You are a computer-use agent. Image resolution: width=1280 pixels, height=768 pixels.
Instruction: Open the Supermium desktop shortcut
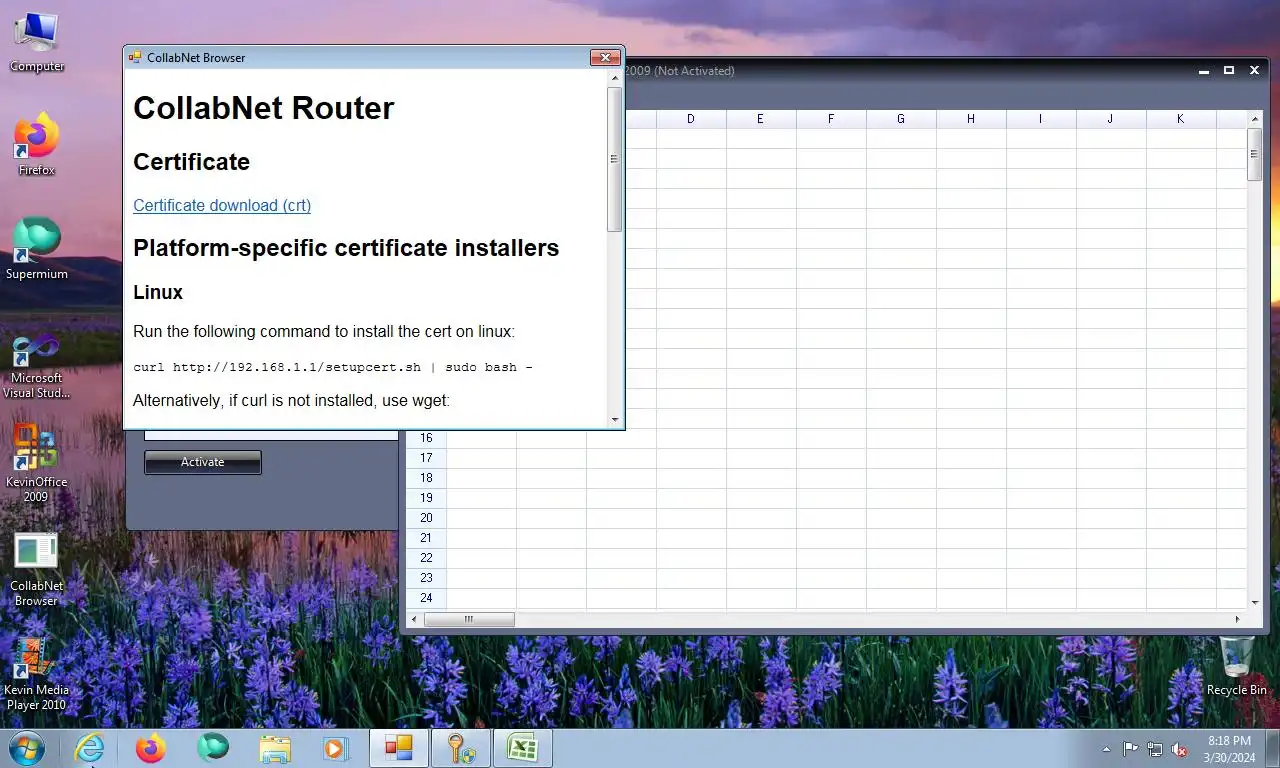point(37,250)
